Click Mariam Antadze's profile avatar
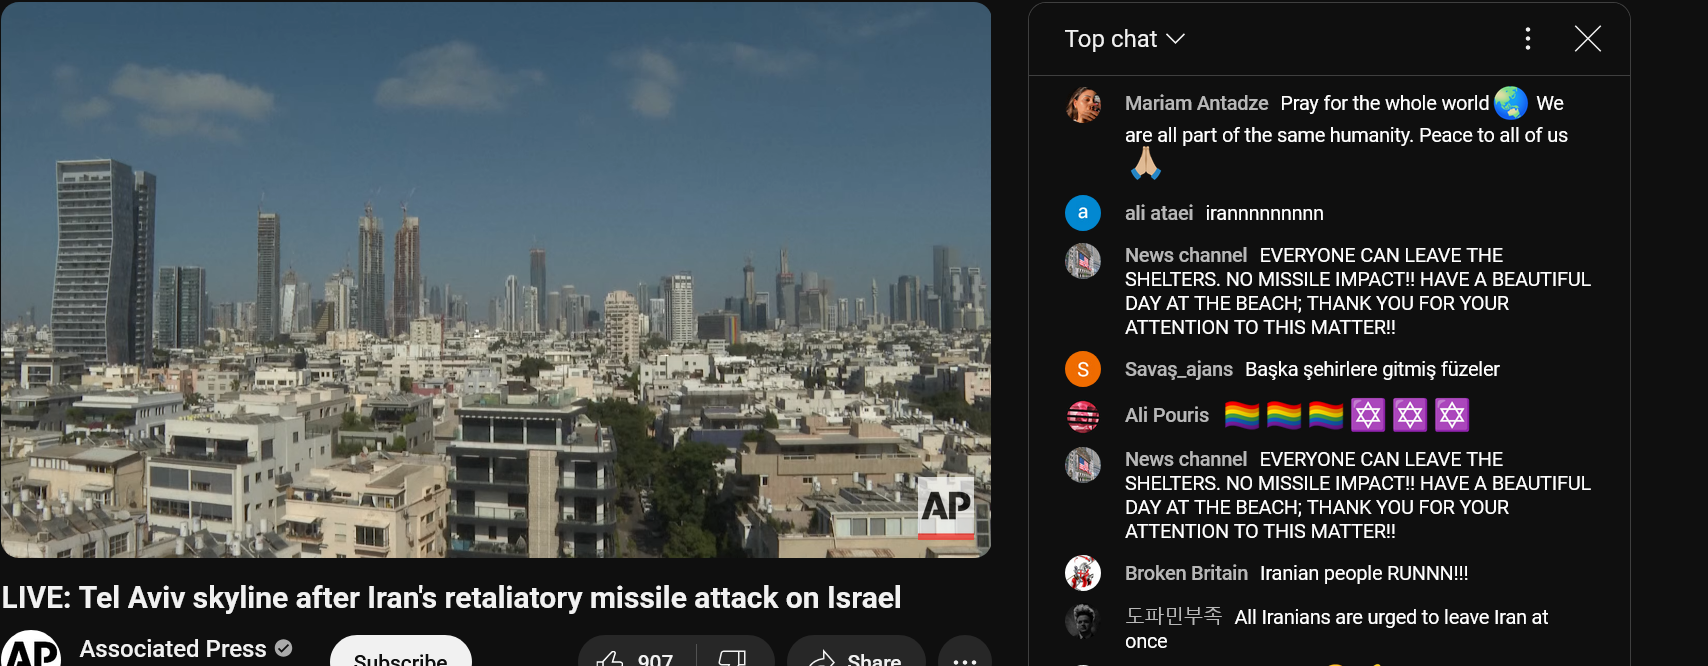1708x666 pixels. pyautogui.click(x=1083, y=104)
